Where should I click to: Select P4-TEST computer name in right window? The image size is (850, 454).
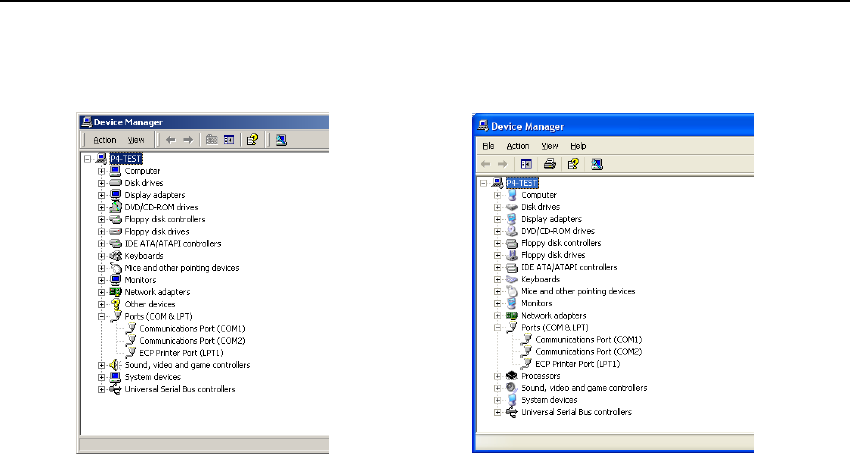point(522,183)
